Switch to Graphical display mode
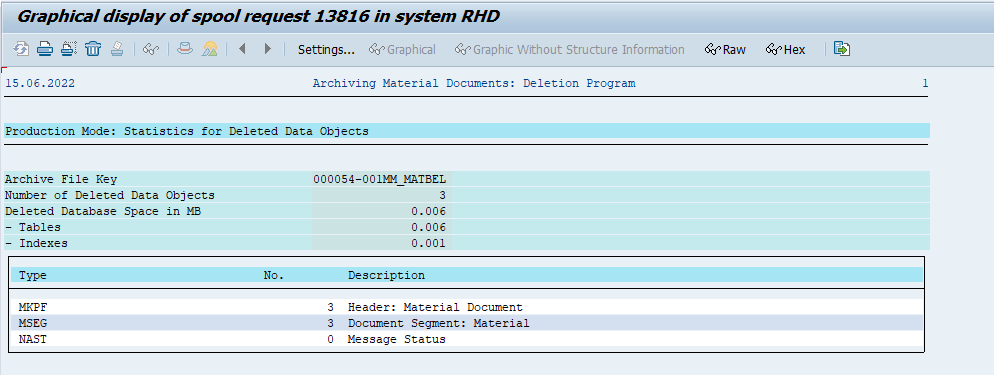 402,49
